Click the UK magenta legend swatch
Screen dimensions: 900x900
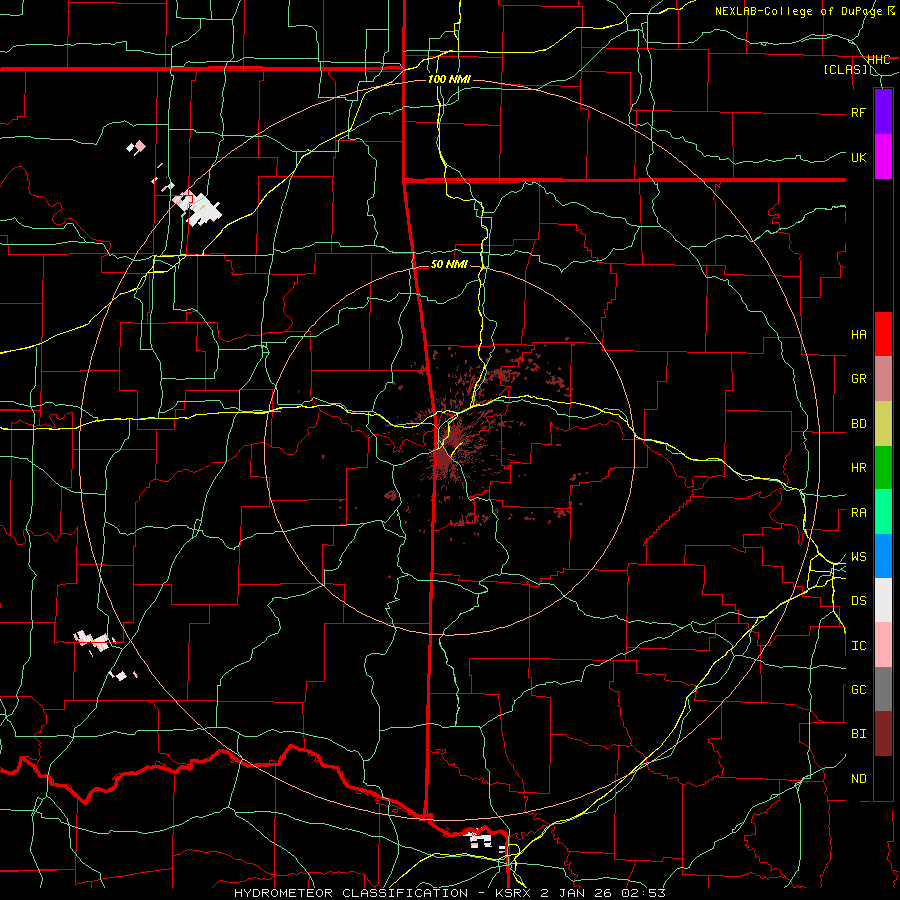pyautogui.click(x=883, y=156)
